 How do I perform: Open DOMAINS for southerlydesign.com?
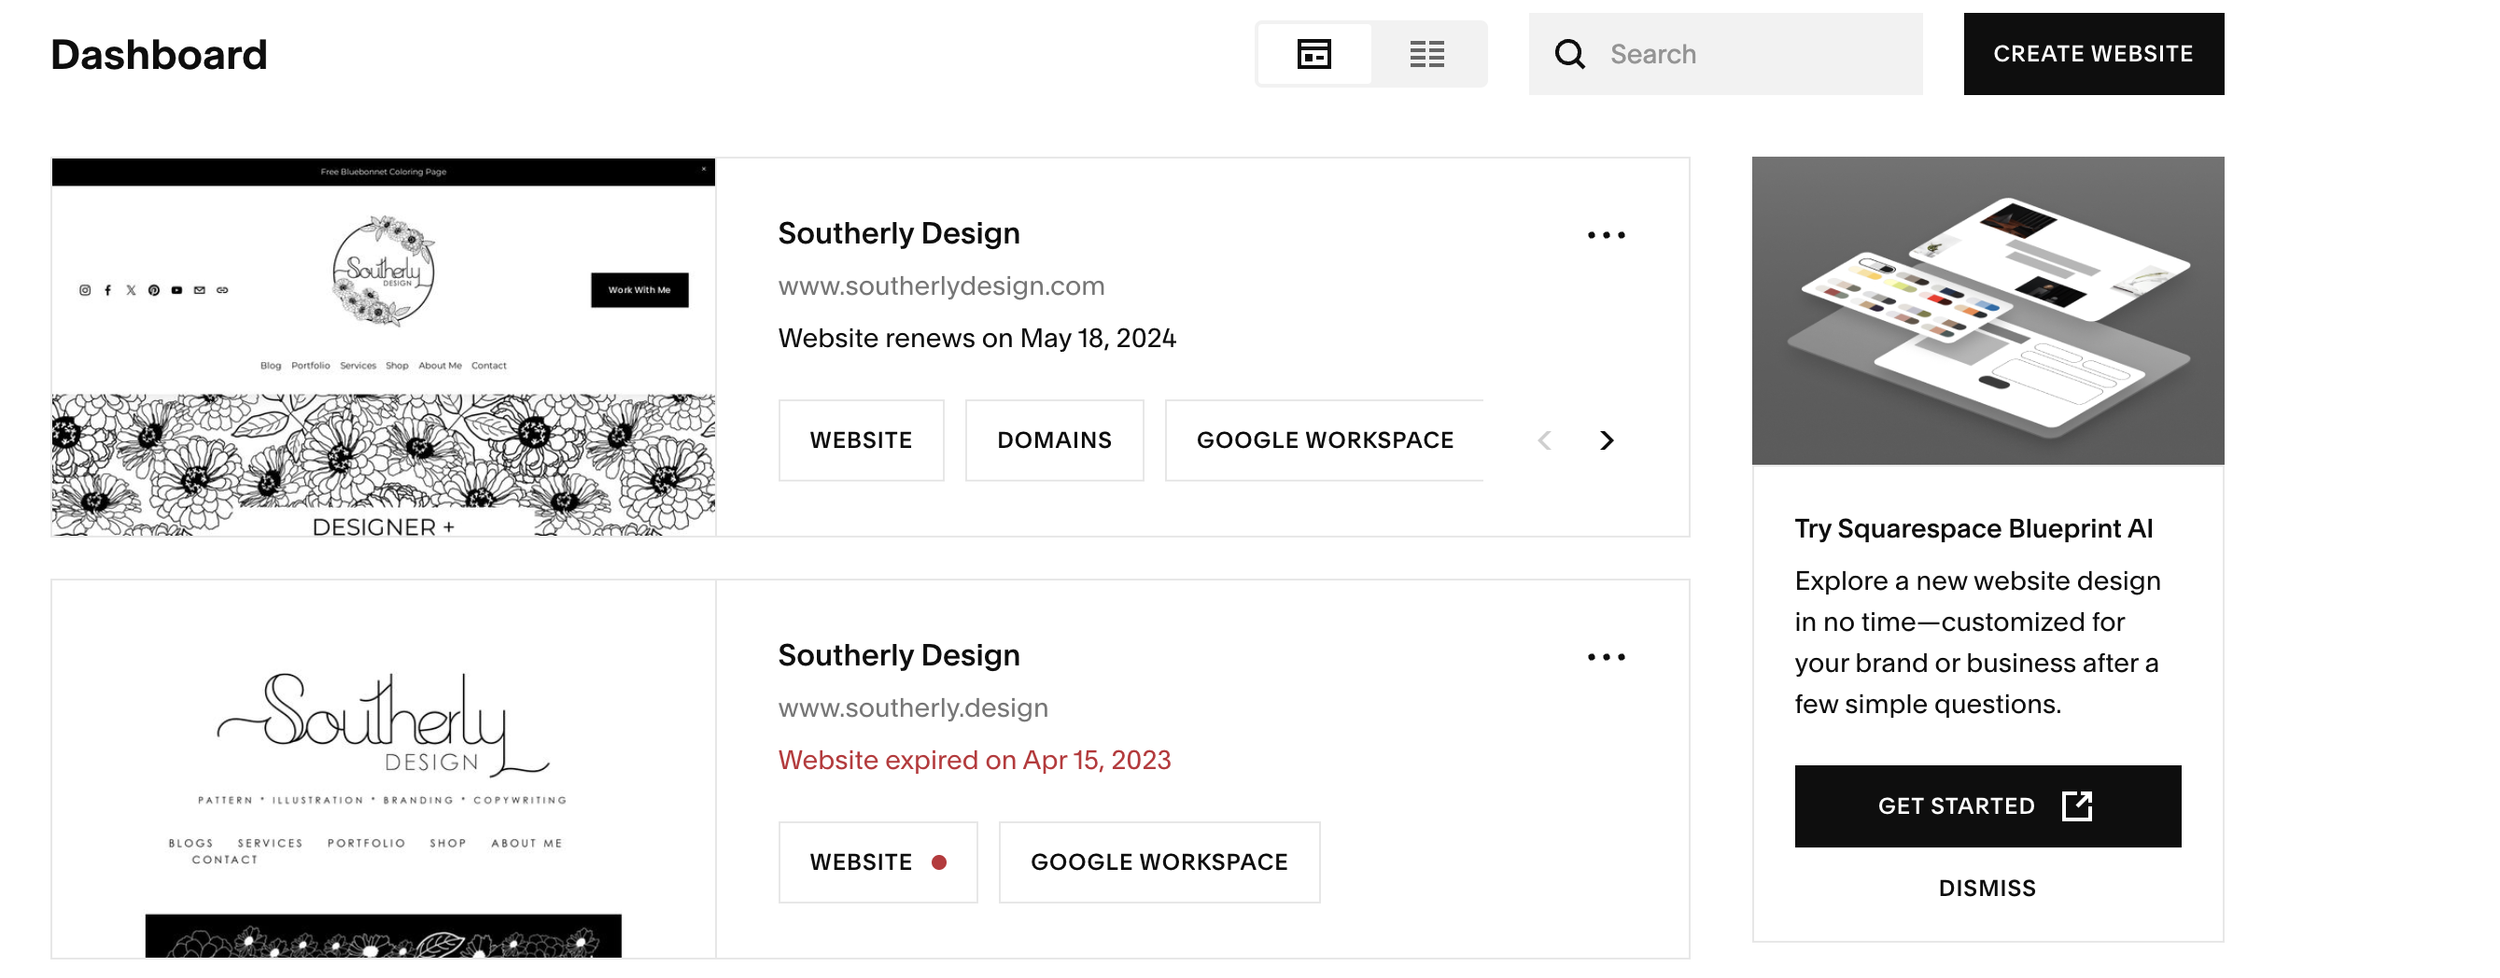click(1054, 440)
